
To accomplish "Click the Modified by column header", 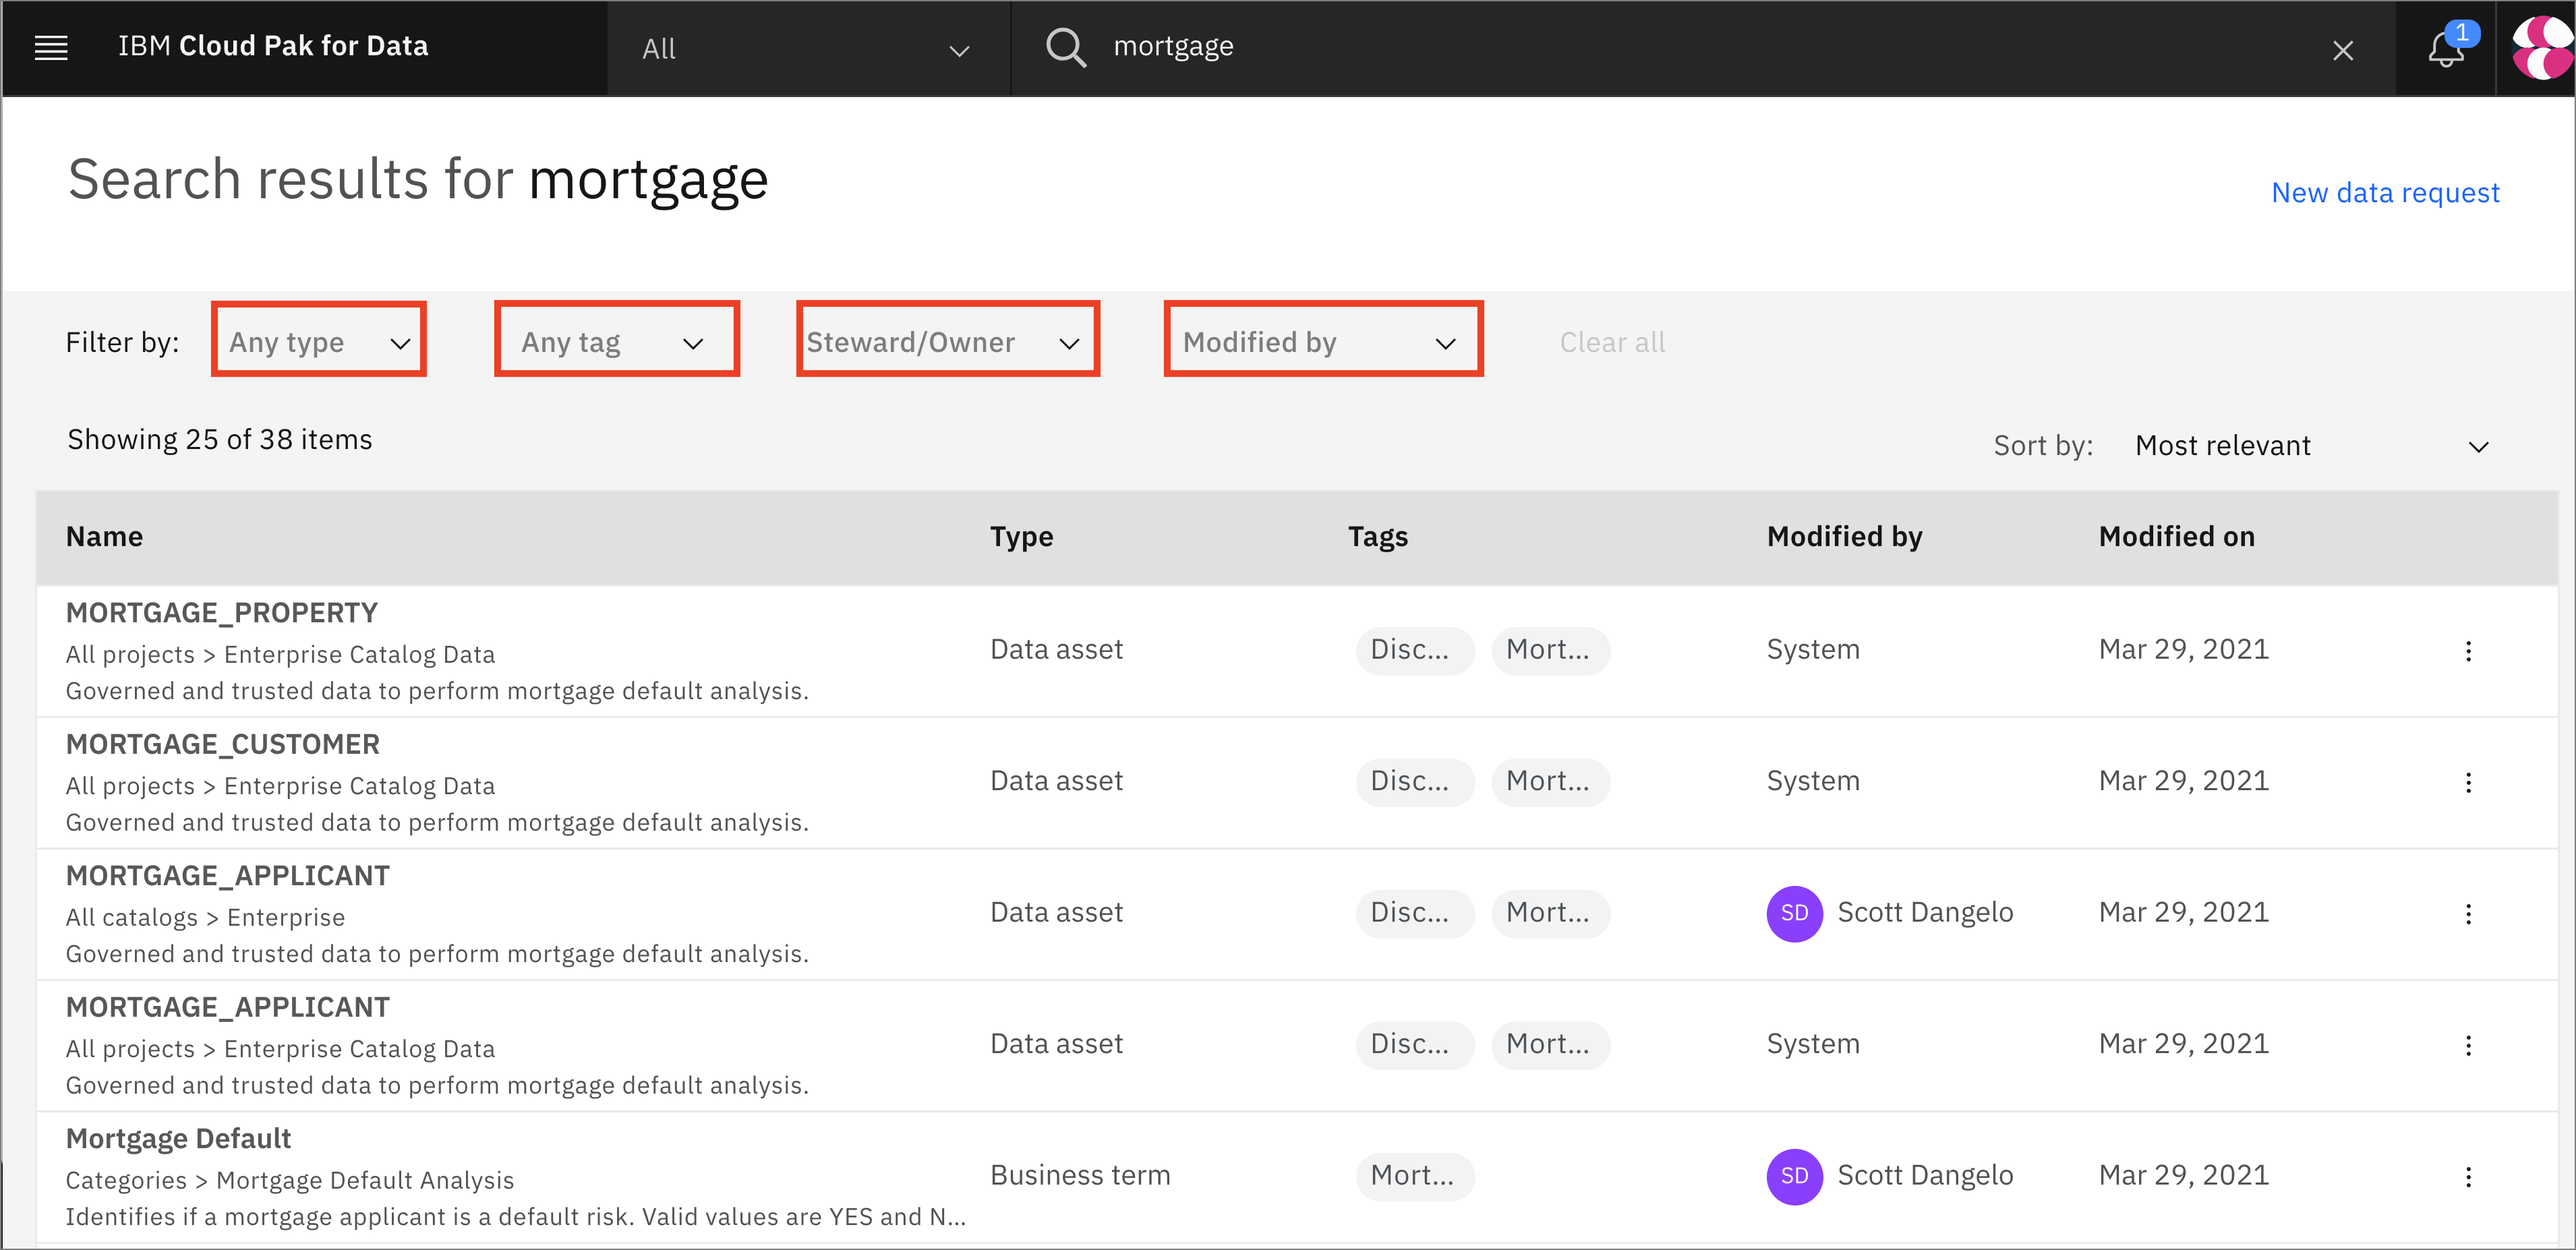I will [x=1844, y=537].
